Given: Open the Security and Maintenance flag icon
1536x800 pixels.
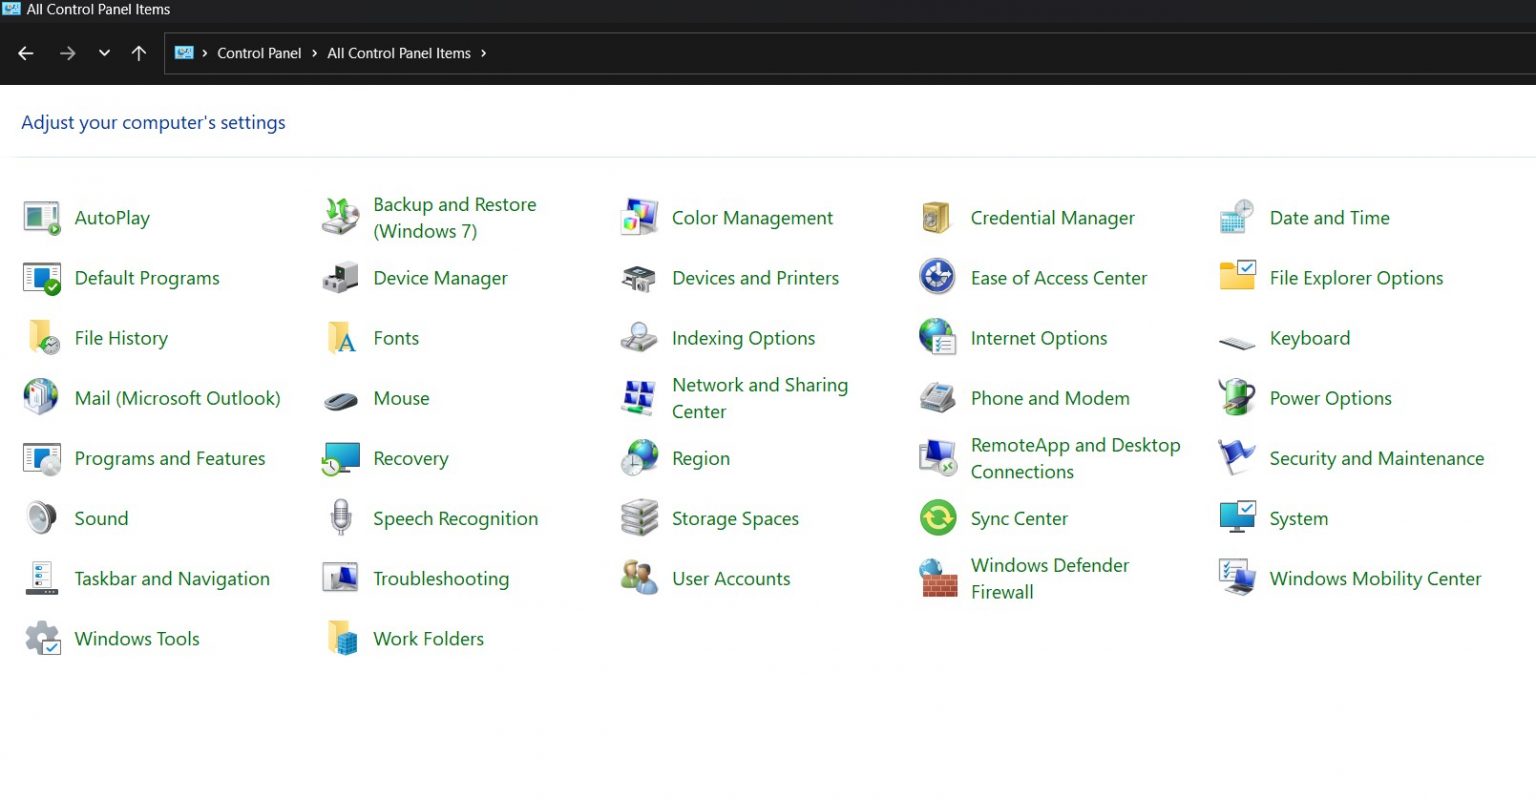Looking at the screenshot, I should coord(1236,457).
